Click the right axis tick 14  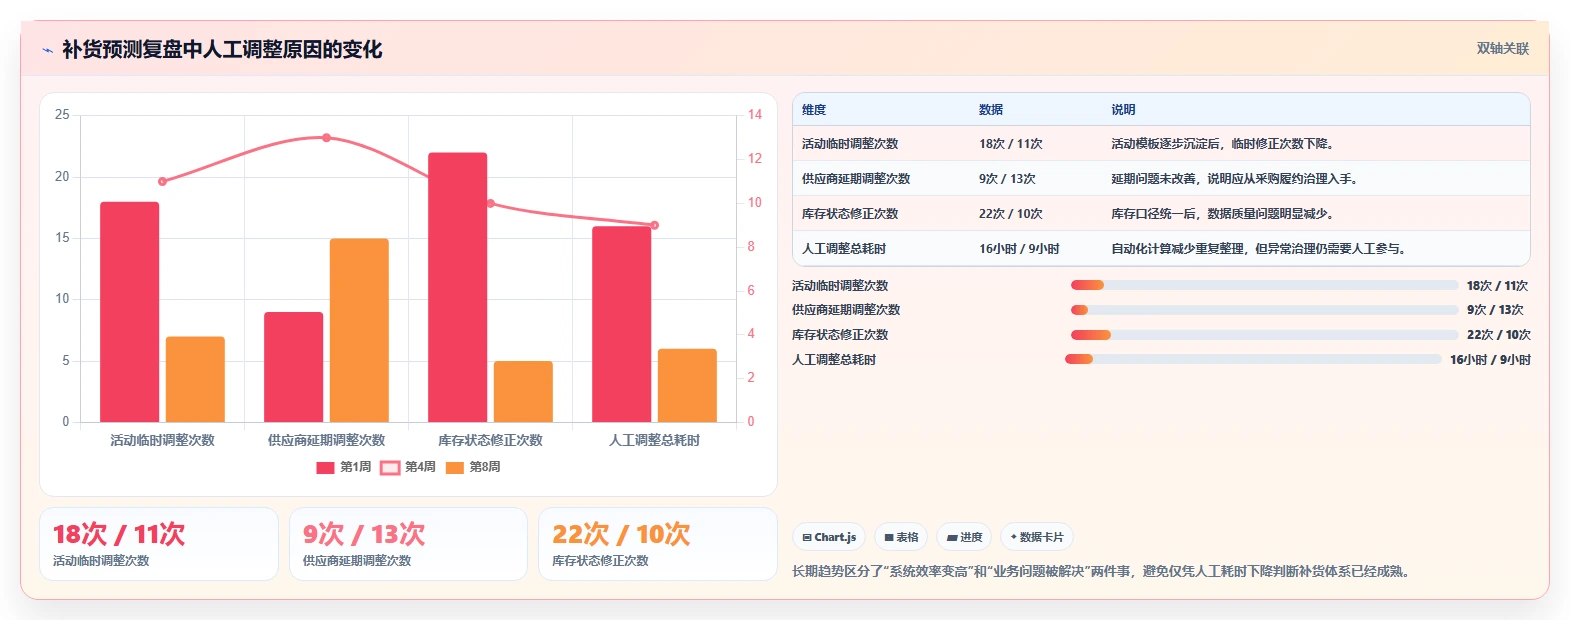pos(755,115)
